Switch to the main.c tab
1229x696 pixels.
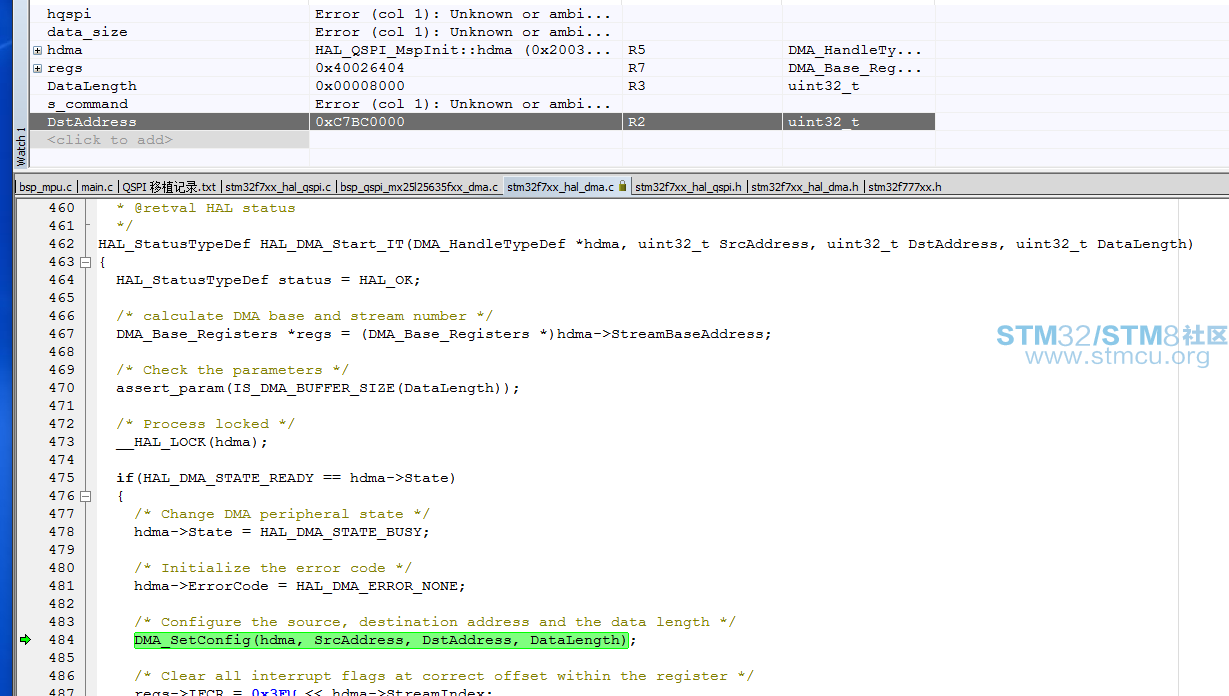[x=97, y=186]
